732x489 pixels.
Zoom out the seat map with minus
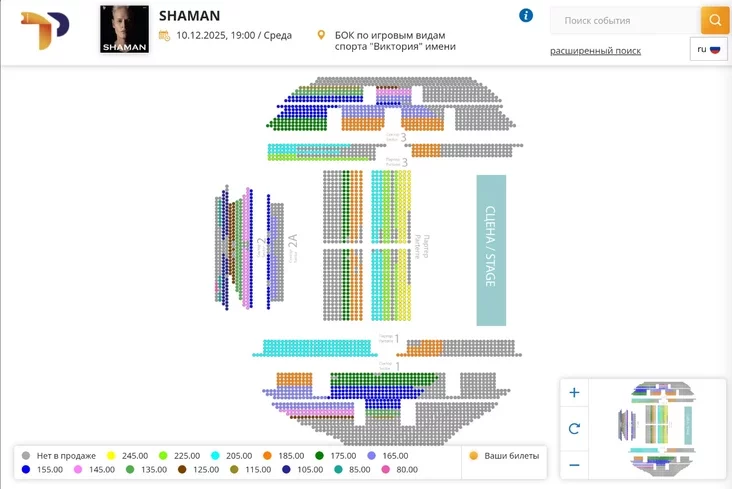(574, 464)
